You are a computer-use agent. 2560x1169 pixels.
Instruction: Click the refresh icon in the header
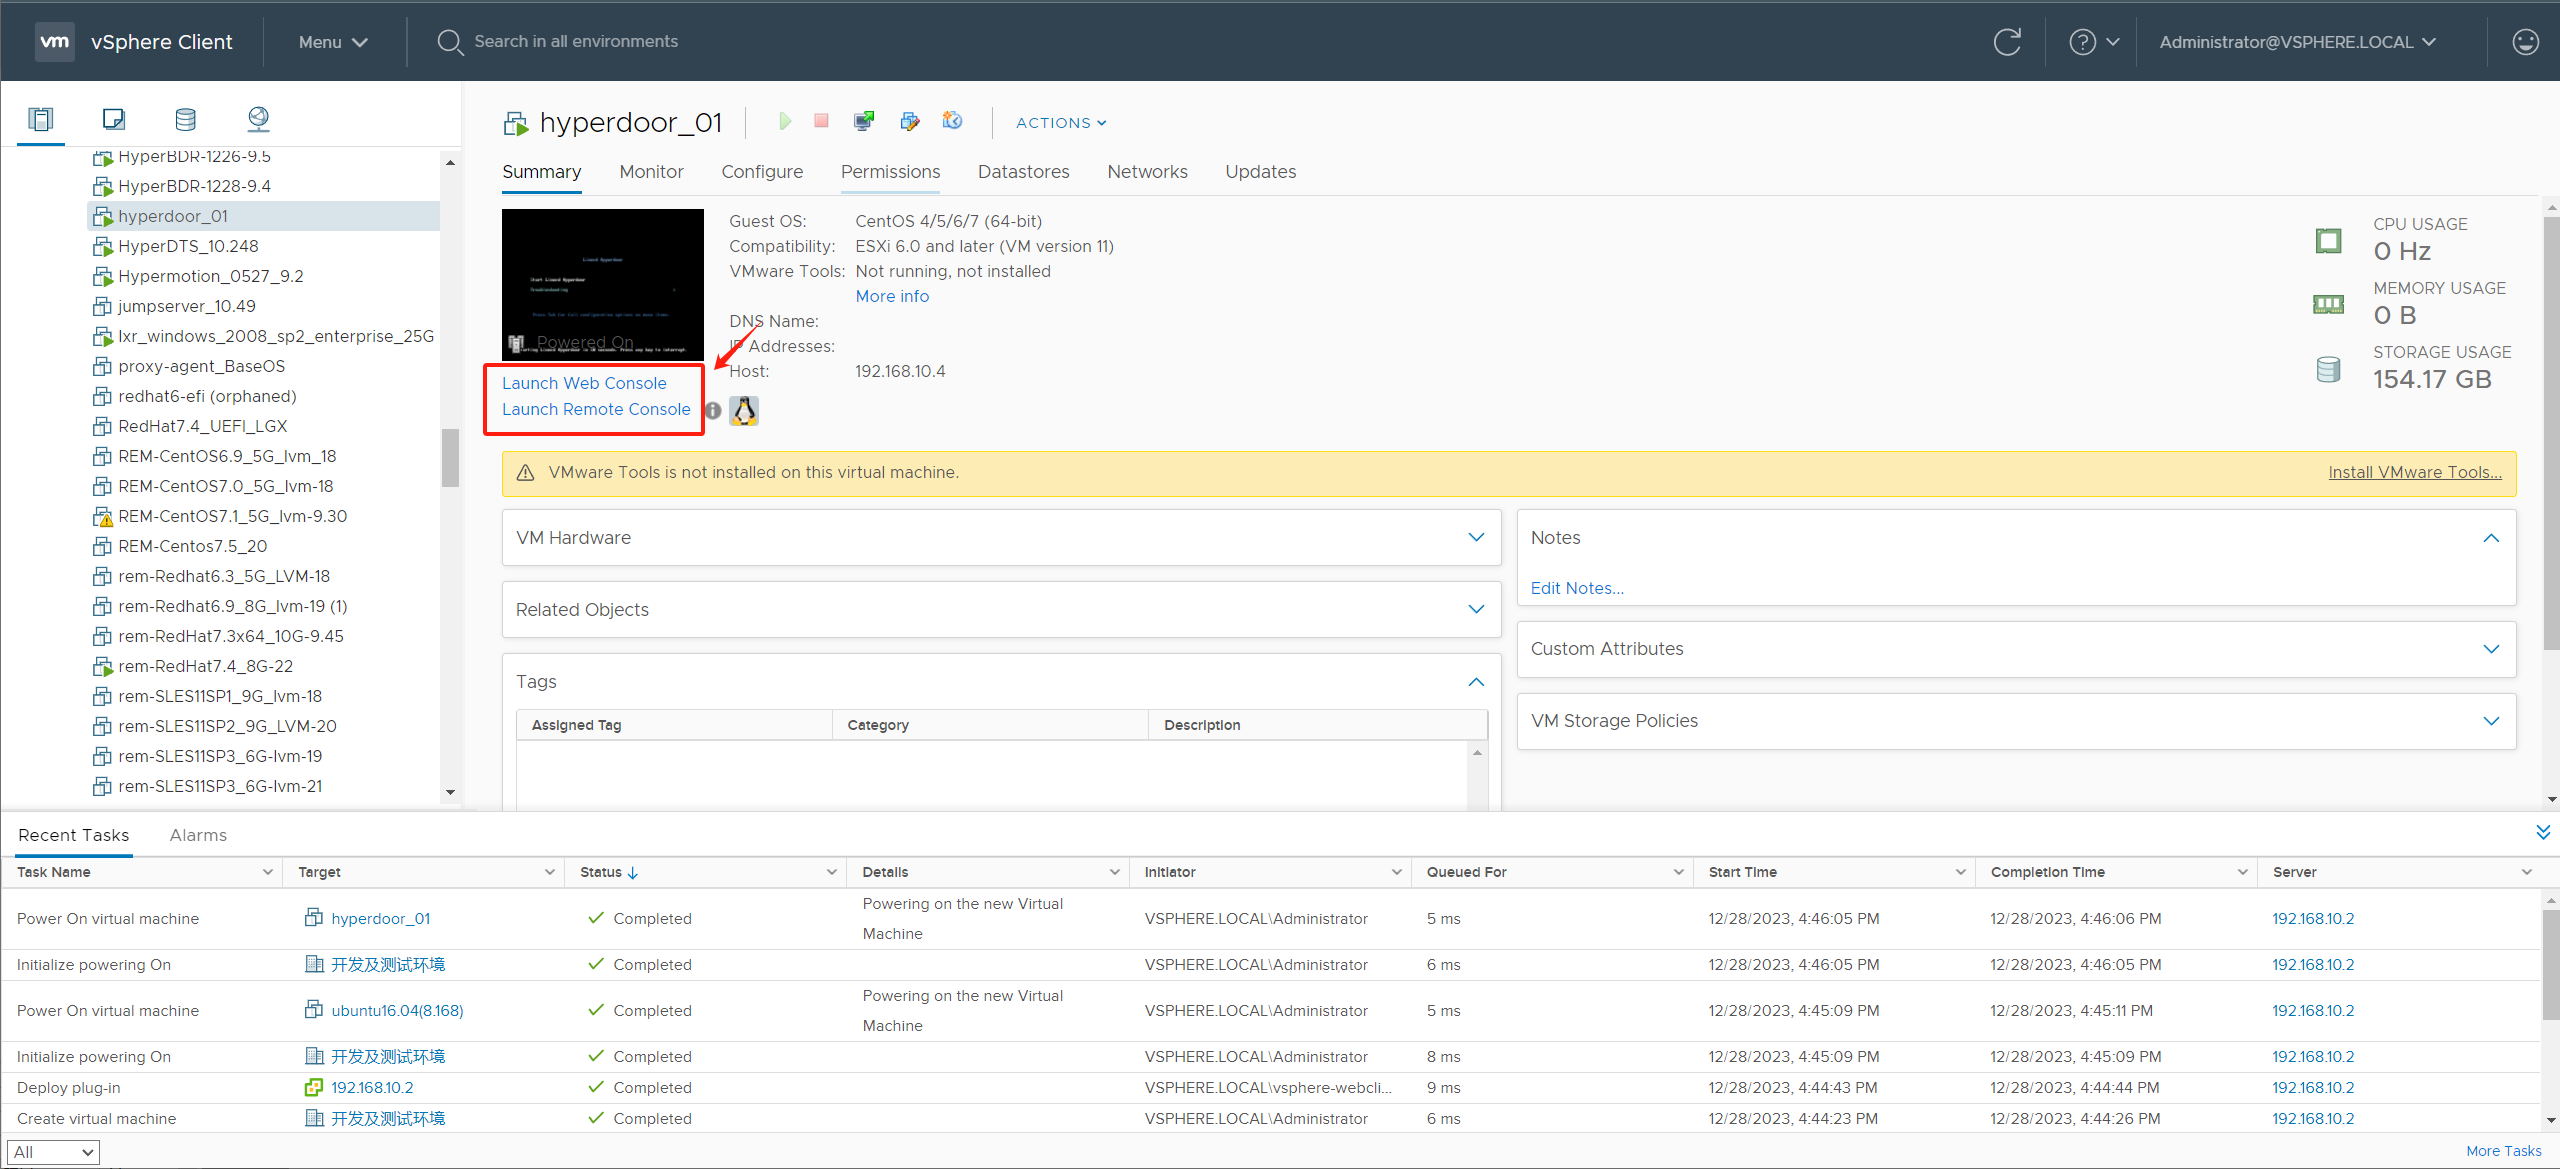point(2006,42)
